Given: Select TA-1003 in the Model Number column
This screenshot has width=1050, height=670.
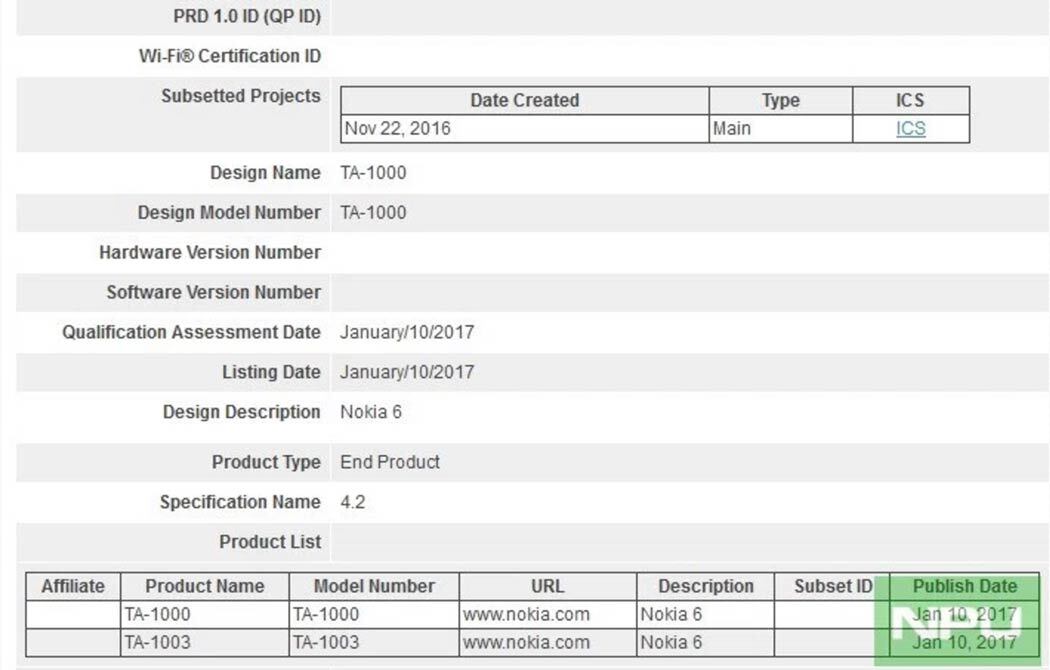Looking at the screenshot, I should 326,642.
